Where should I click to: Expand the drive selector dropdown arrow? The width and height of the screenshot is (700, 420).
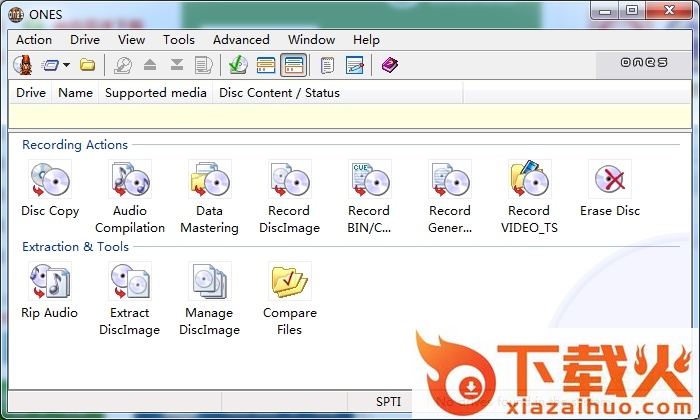pos(66,66)
